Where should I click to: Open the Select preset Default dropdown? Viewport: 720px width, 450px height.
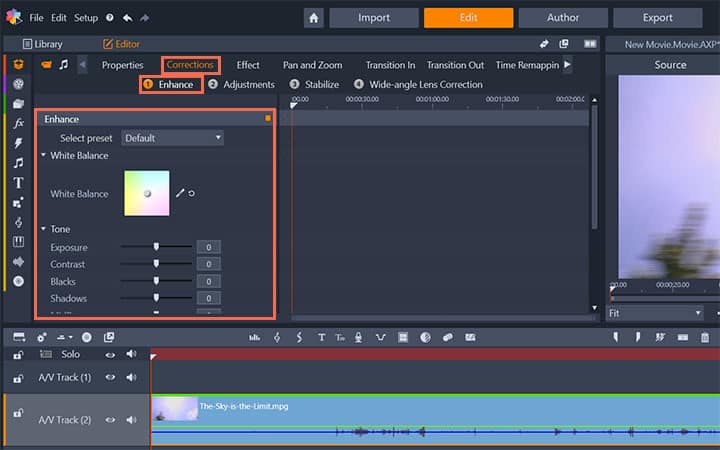click(x=173, y=138)
